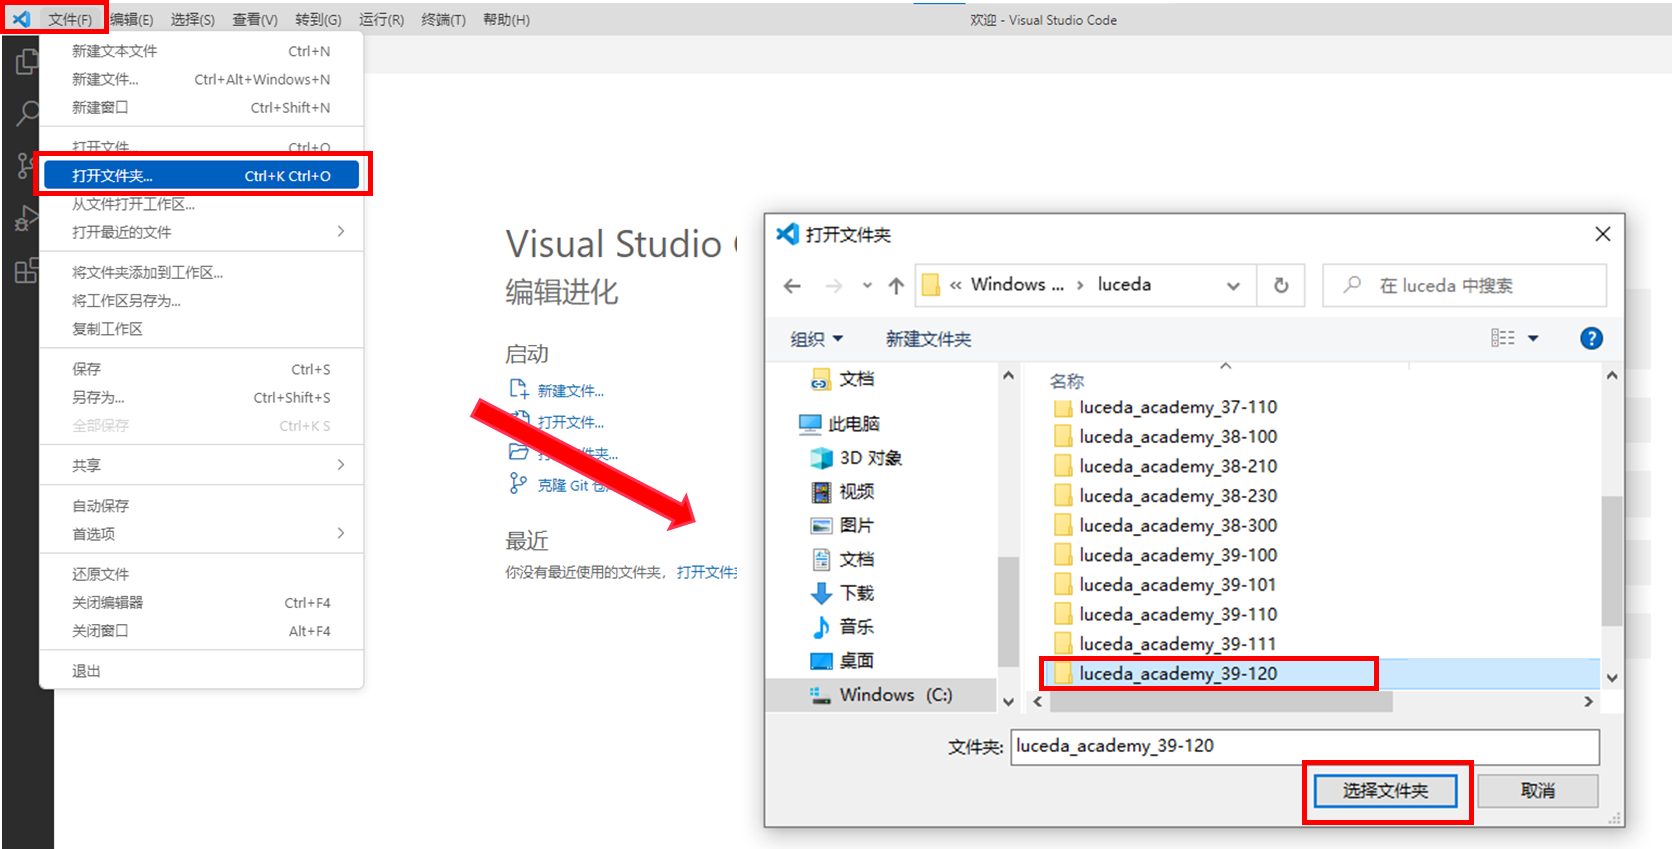Sort by the 名称 column header
This screenshot has height=849, width=1672.
(x=1067, y=381)
